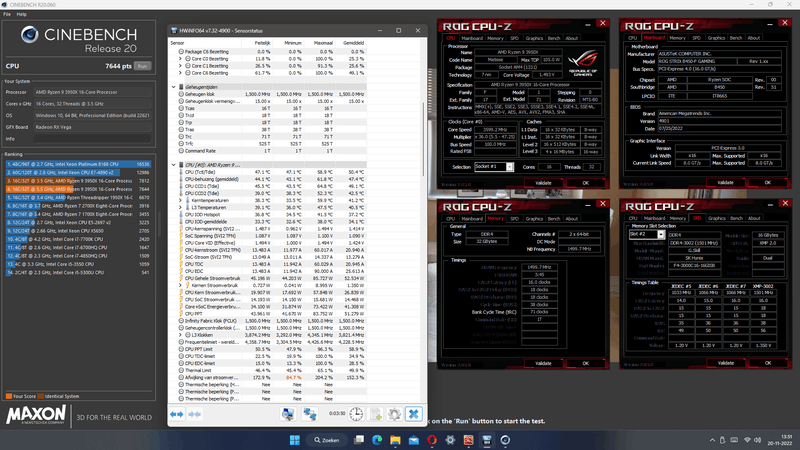This screenshot has height=450, width=800.
Task: Start HWiNFO logging with document-plus icon
Action: coord(376,414)
